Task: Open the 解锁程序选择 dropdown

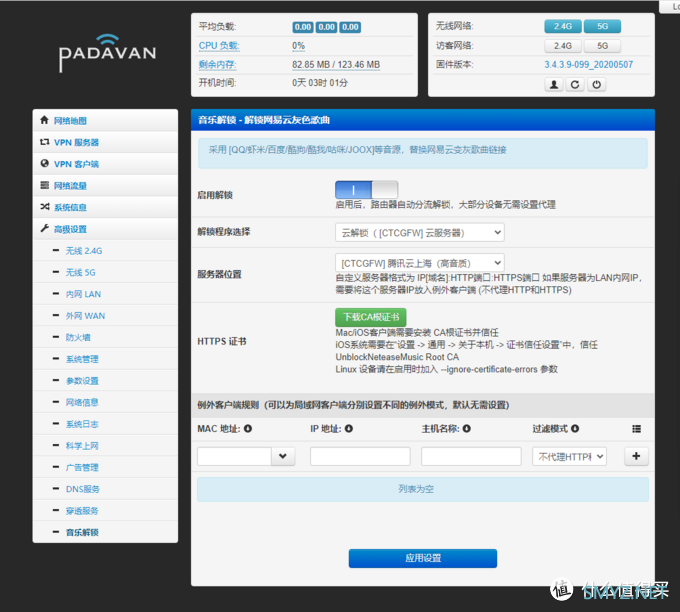Action: [x=419, y=232]
